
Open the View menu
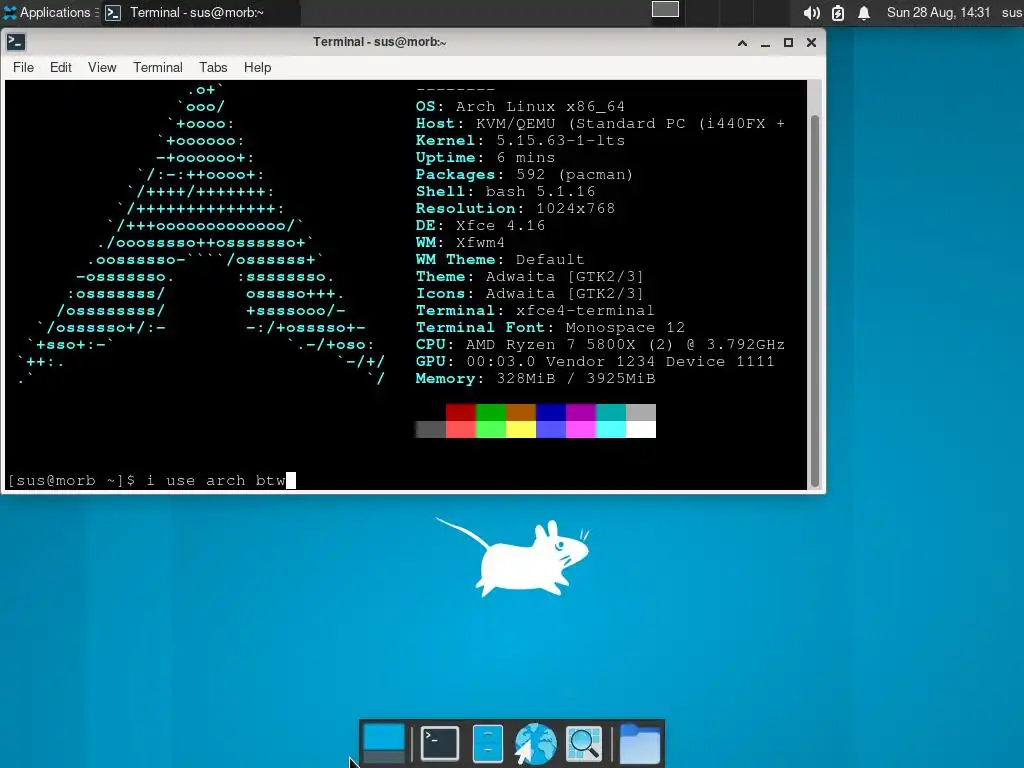[102, 67]
